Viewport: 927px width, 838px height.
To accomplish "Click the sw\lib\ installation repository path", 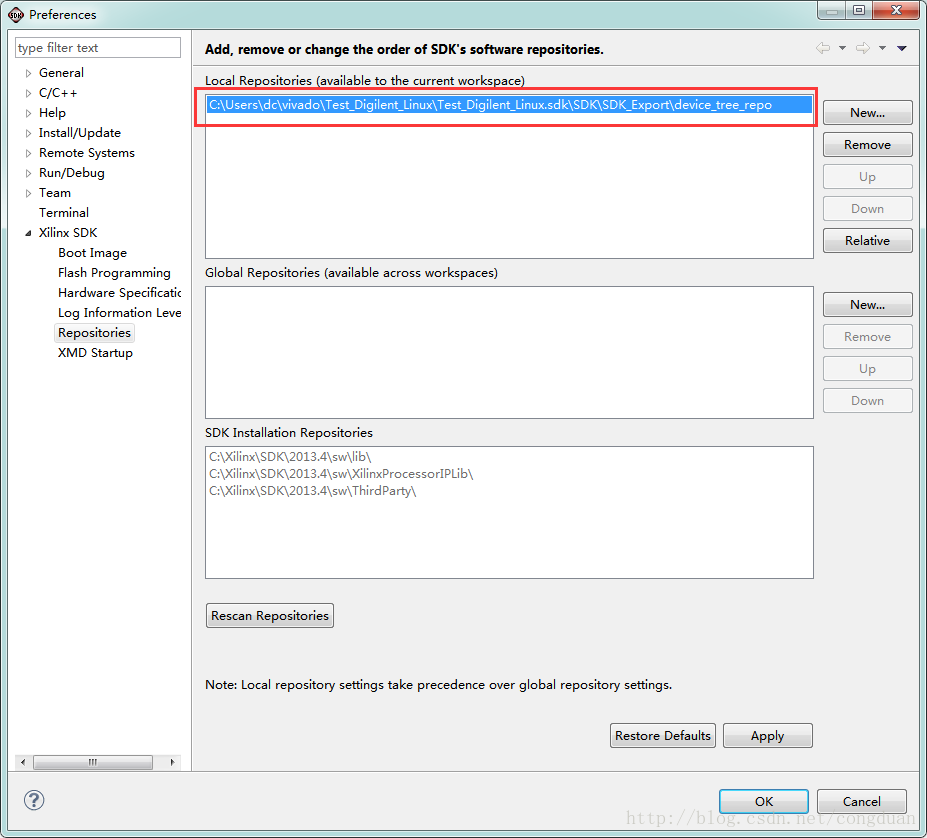I will click(x=290, y=457).
